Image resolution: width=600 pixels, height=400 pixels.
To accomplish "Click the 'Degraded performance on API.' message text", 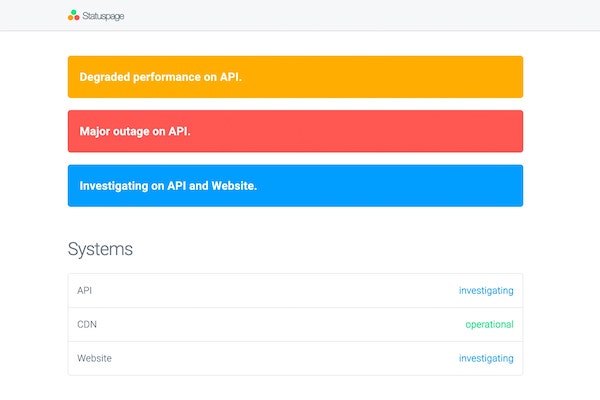I will click(160, 77).
